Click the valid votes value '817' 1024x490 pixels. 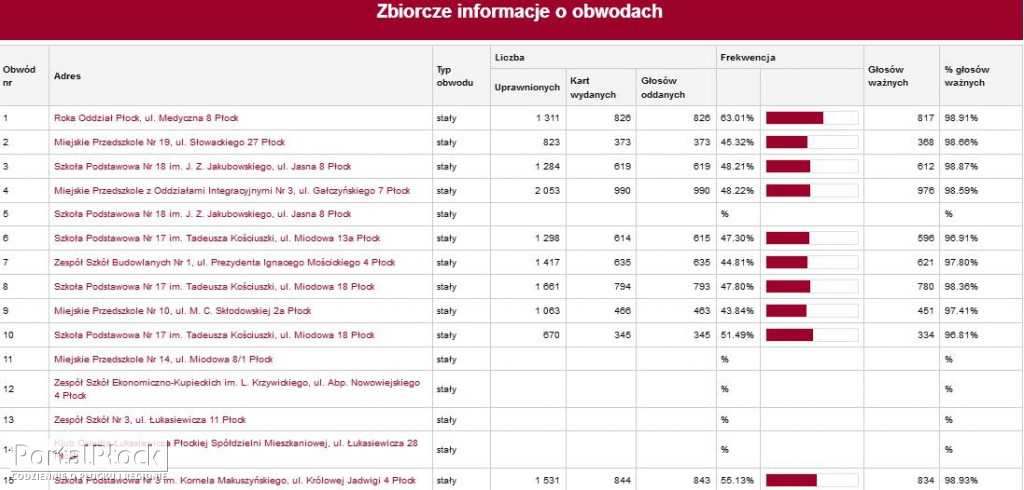925,118
